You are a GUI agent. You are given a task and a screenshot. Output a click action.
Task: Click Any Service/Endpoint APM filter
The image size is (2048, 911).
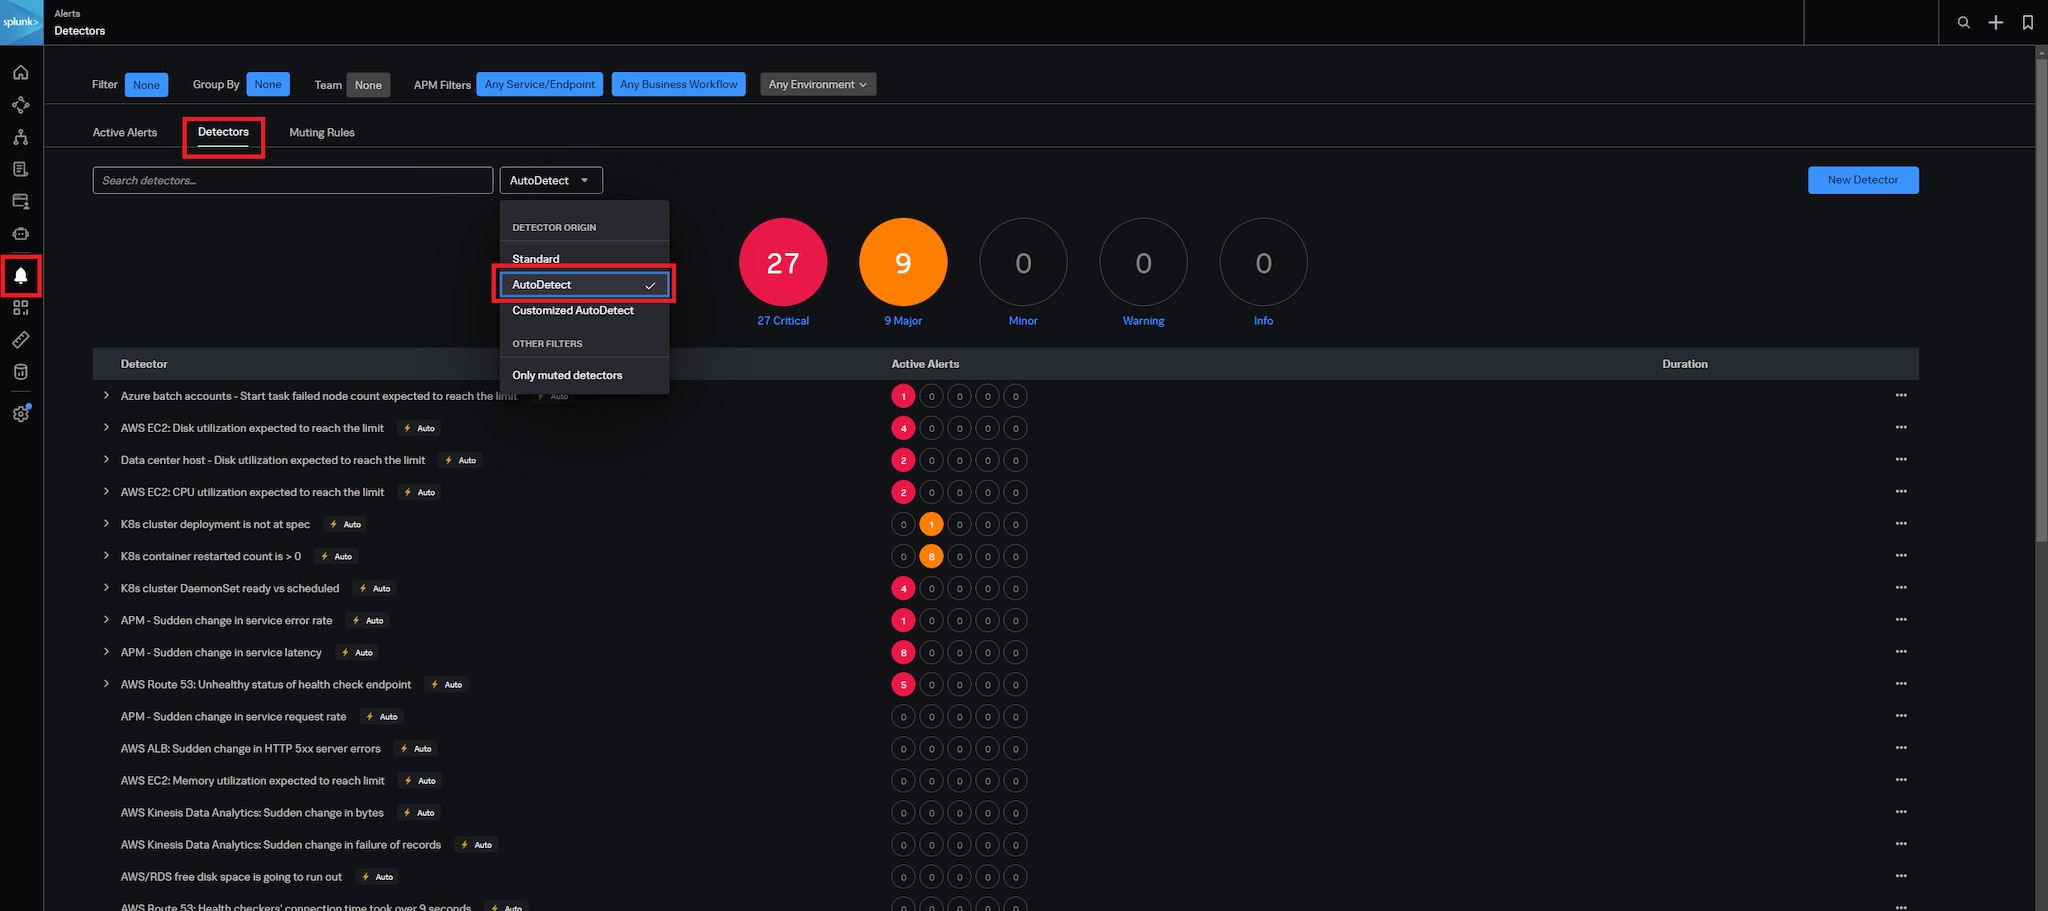(x=540, y=84)
